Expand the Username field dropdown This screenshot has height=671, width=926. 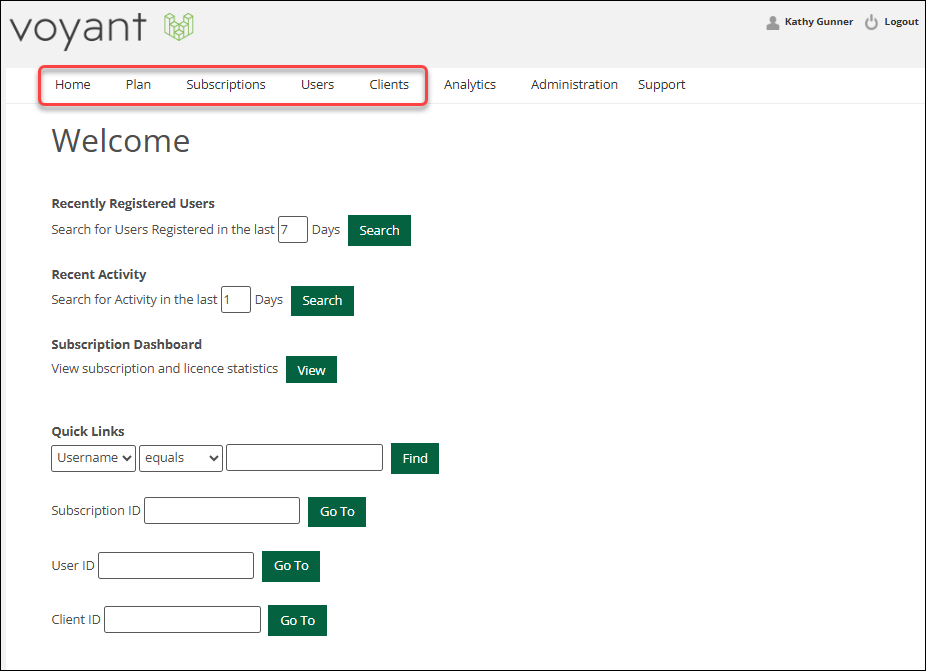click(93, 458)
